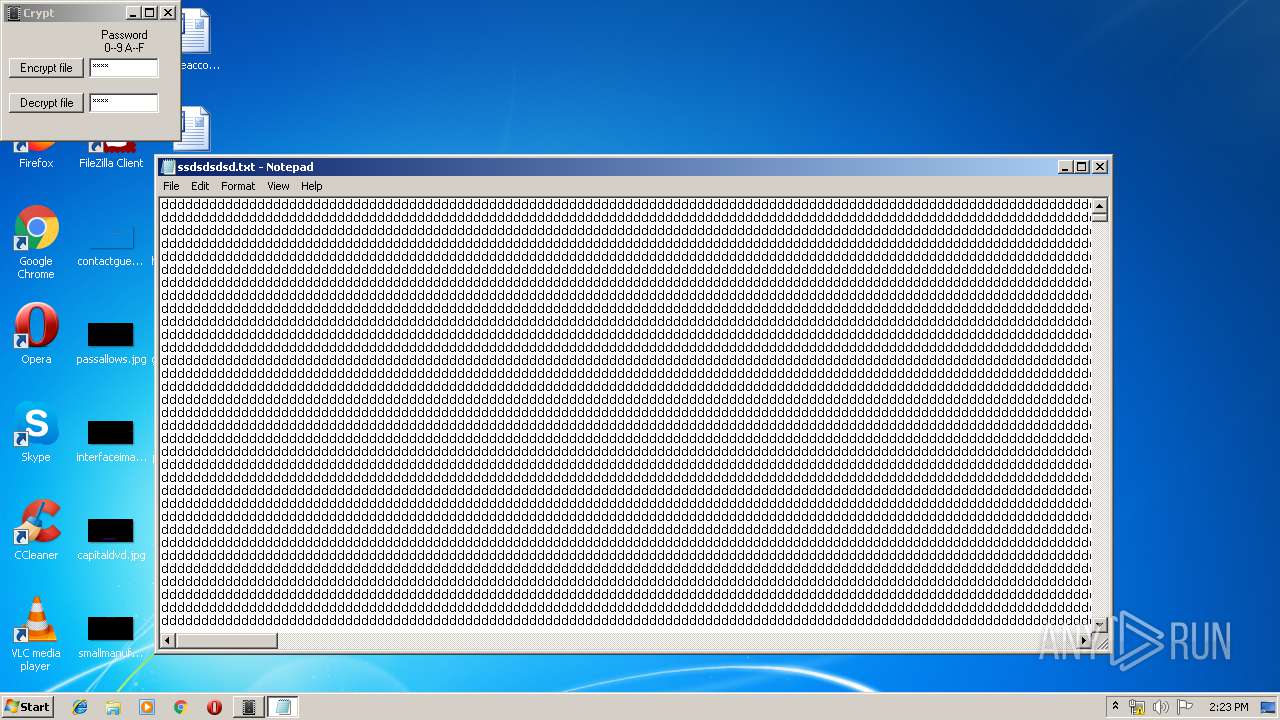Click Notepad's vertical scrollbar up arrow
Screen dimensions: 1280x720
click(1099, 207)
